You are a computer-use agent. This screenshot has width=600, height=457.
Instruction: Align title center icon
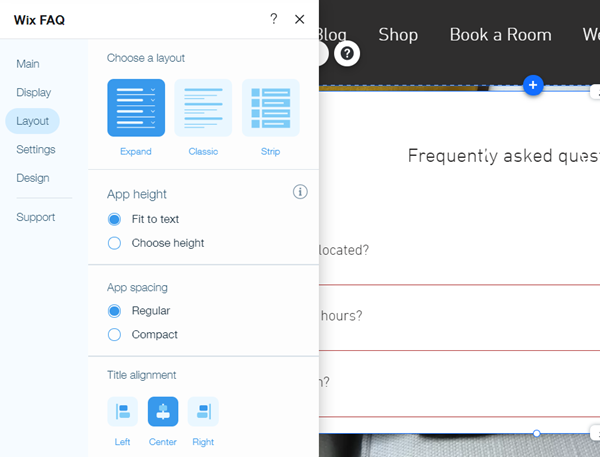163,411
